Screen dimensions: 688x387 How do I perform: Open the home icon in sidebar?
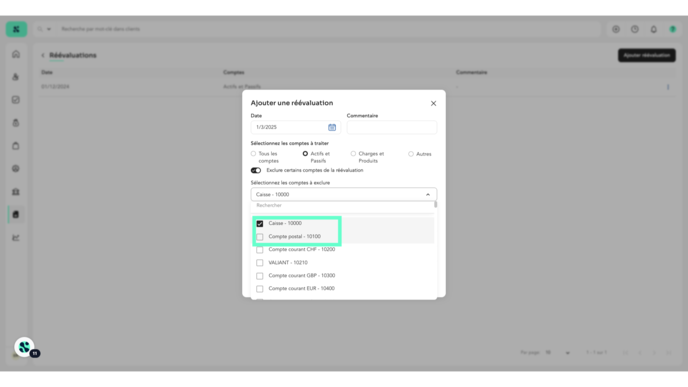tap(16, 54)
